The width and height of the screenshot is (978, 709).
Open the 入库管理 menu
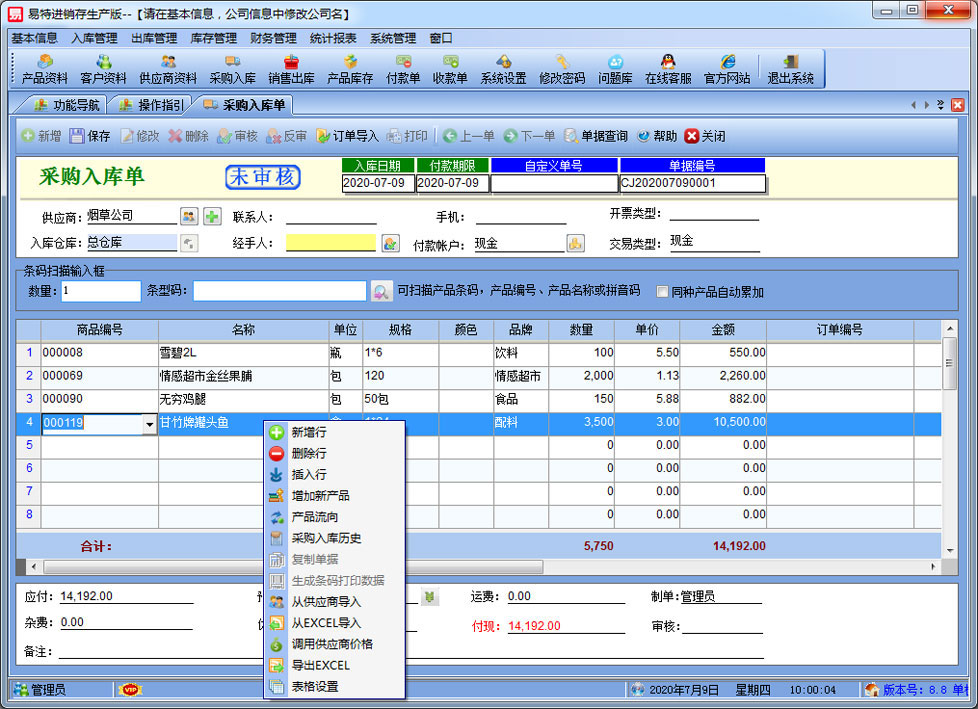94,38
